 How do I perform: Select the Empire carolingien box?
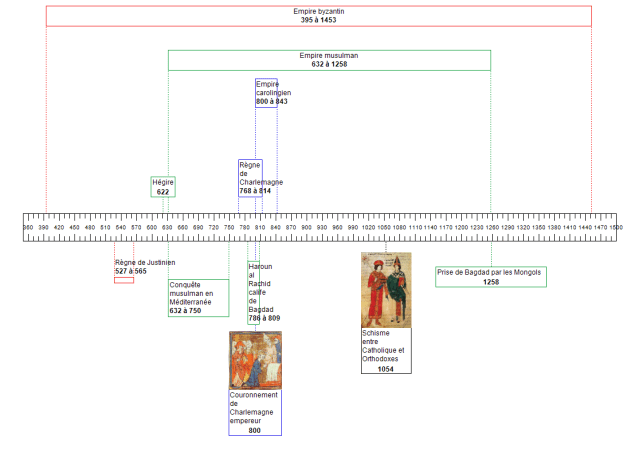pos(266,92)
